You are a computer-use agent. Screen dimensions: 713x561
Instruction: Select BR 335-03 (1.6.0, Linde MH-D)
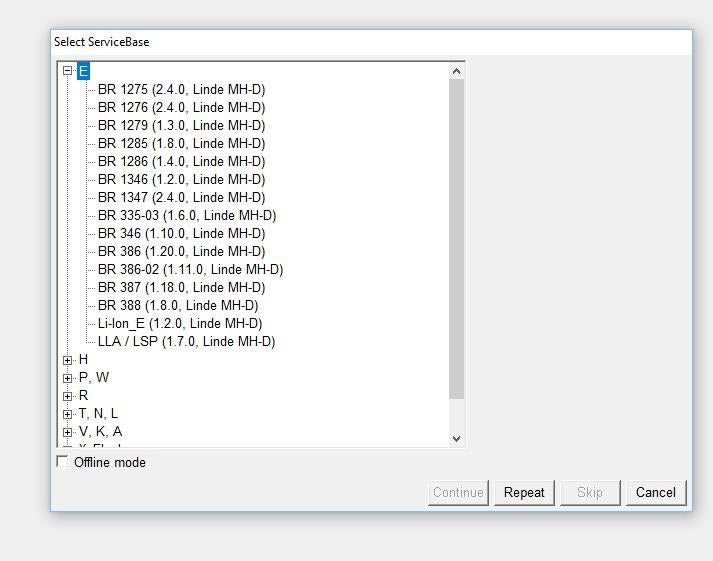click(187, 215)
